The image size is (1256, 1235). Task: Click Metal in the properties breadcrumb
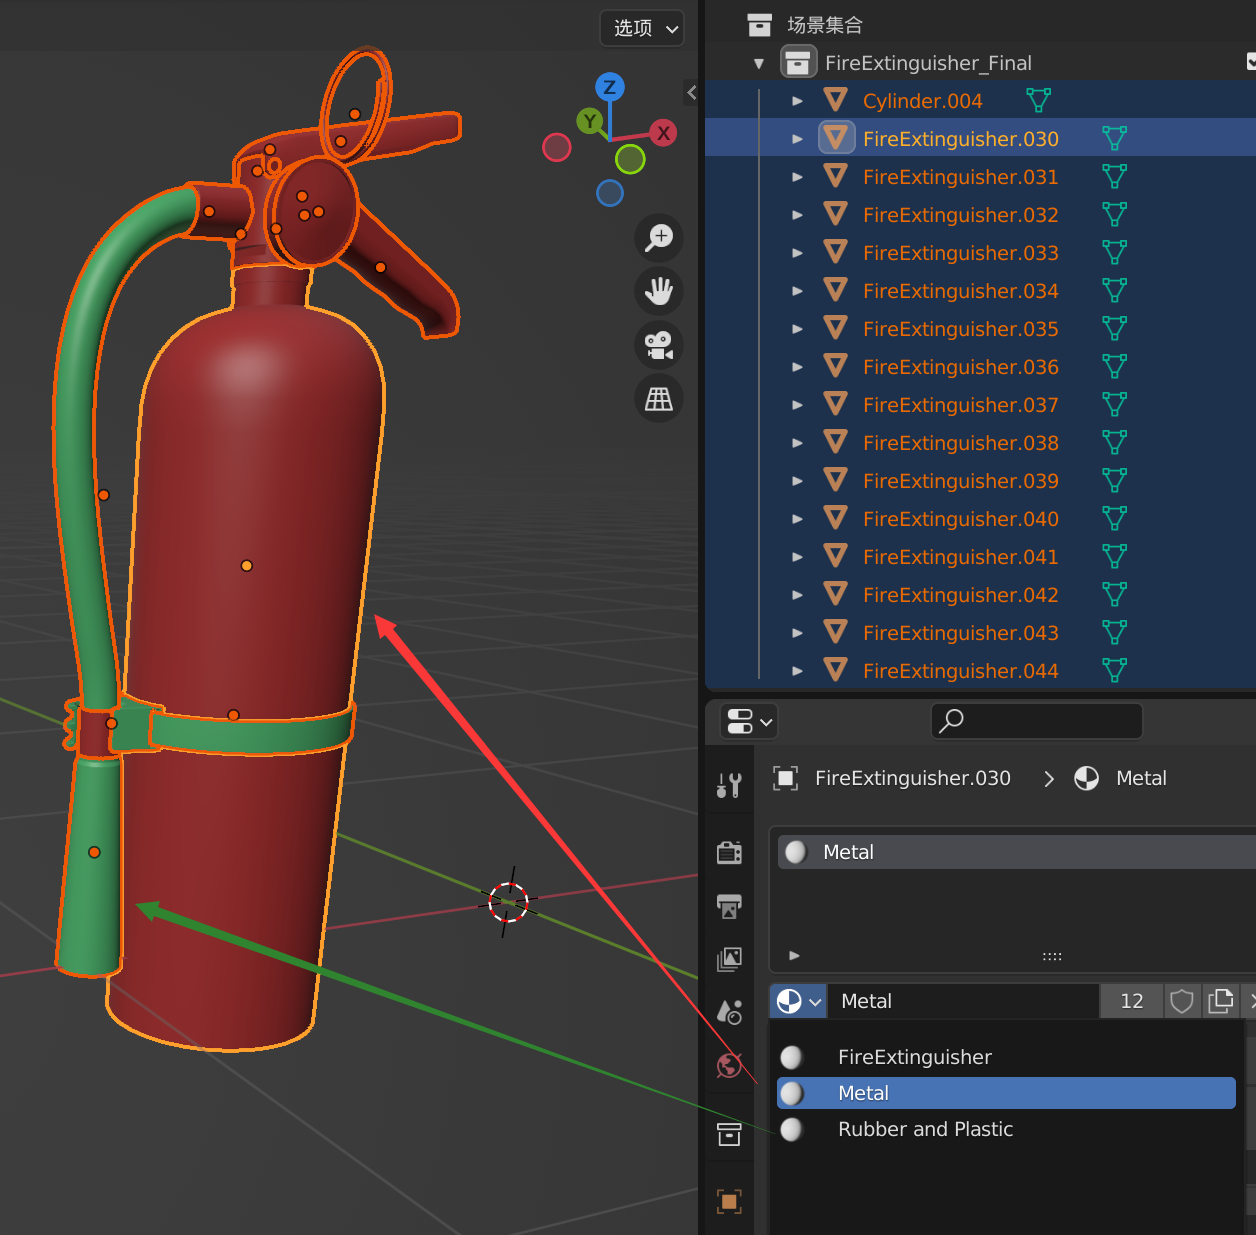(x=1140, y=778)
